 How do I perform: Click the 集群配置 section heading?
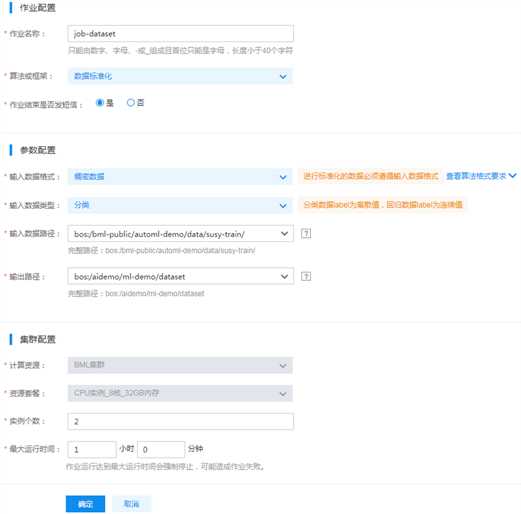coord(37,339)
